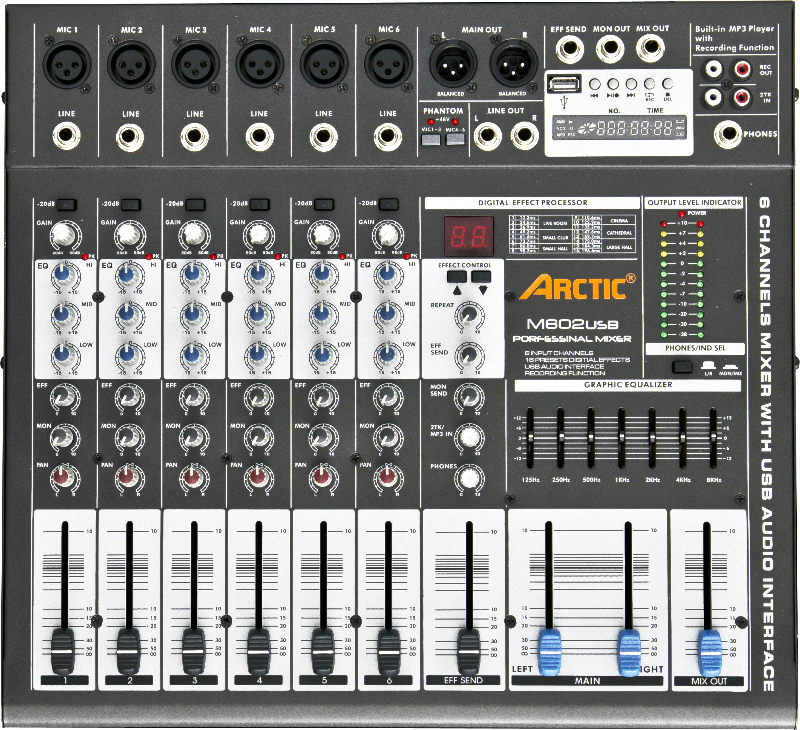Click the GAIN knob on channel 4
Image resolution: width=800 pixels, height=730 pixels.
(258, 236)
